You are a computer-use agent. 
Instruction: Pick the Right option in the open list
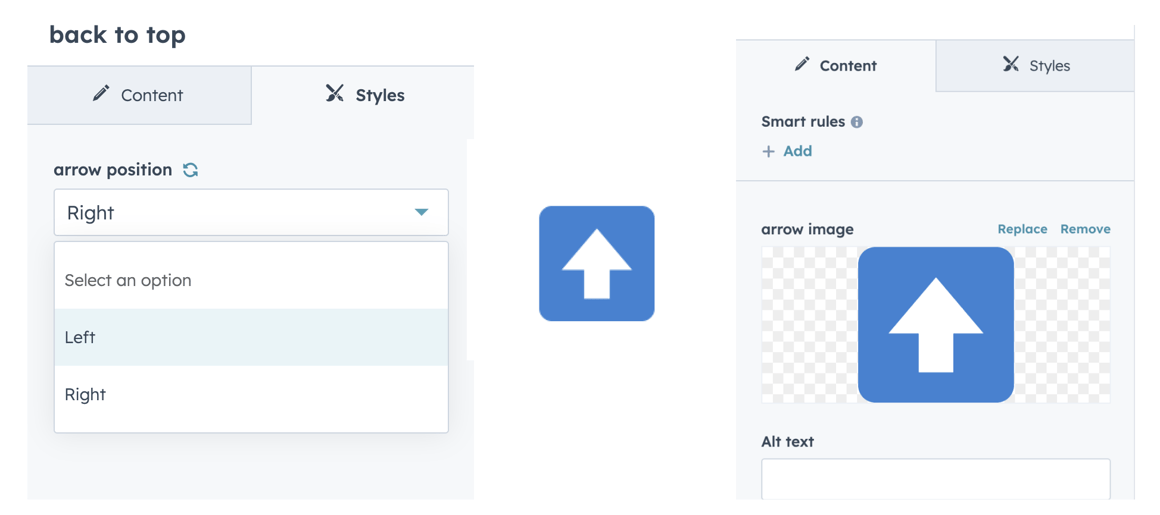point(250,394)
